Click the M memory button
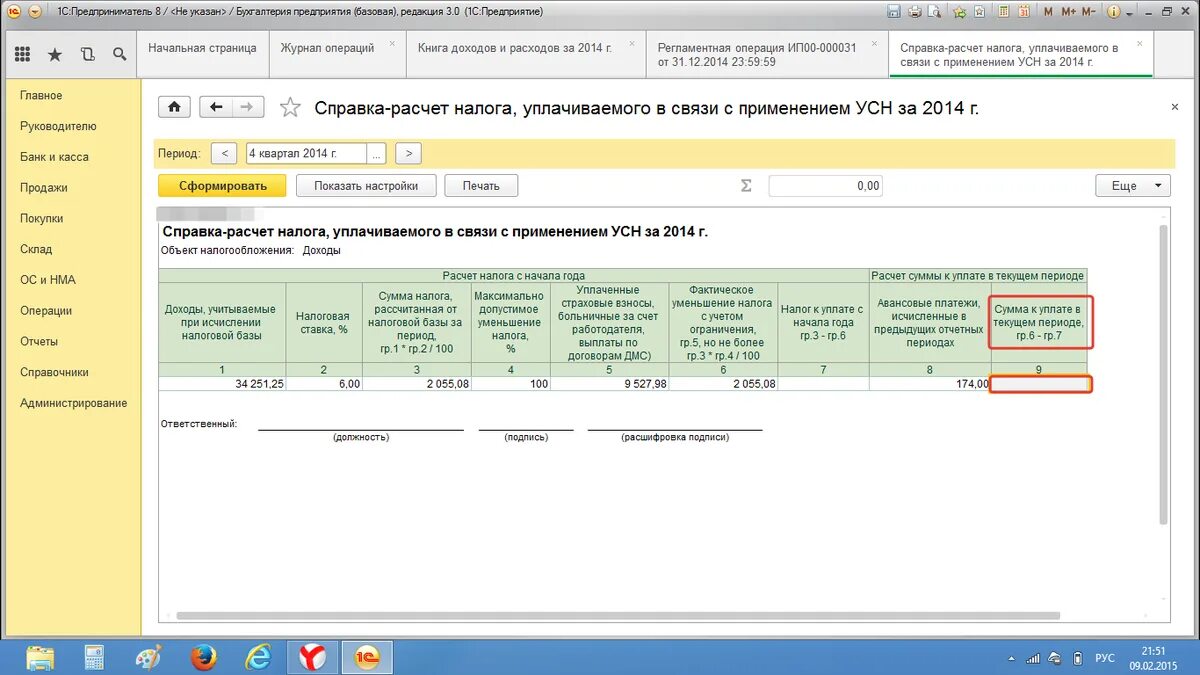Screen dimensions: 1200x675 click(x=1049, y=12)
